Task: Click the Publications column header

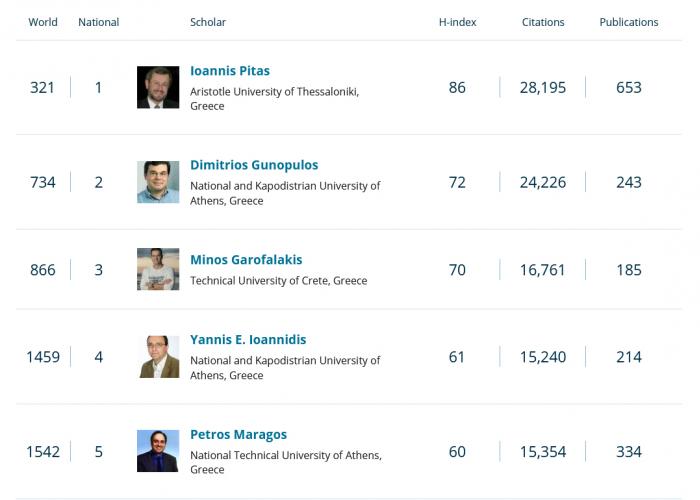Action: (629, 22)
